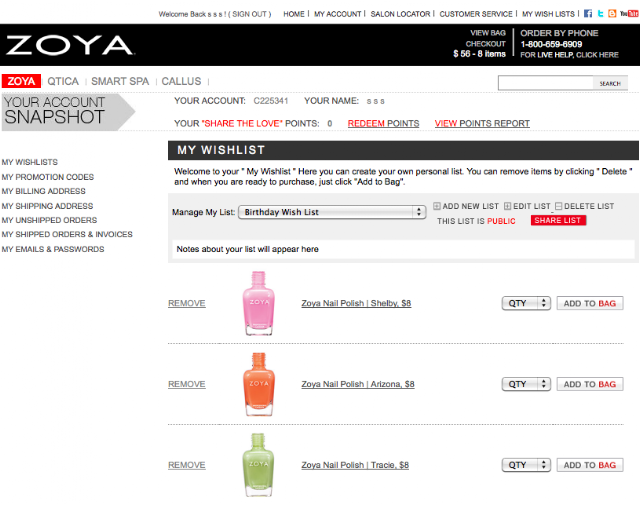Click FOR LIVE HELP, CLICK HERE
The height and width of the screenshot is (505, 640).
pyautogui.click(x=569, y=55)
